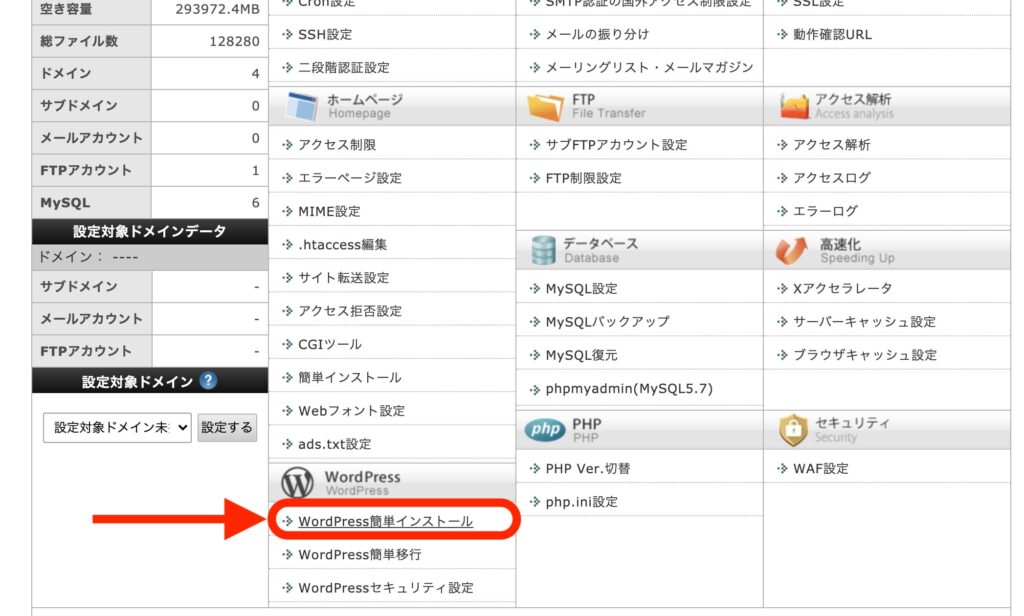Open サーバーキャッシュ設定 link
The image size is (1024, 616).
point(865,322)
